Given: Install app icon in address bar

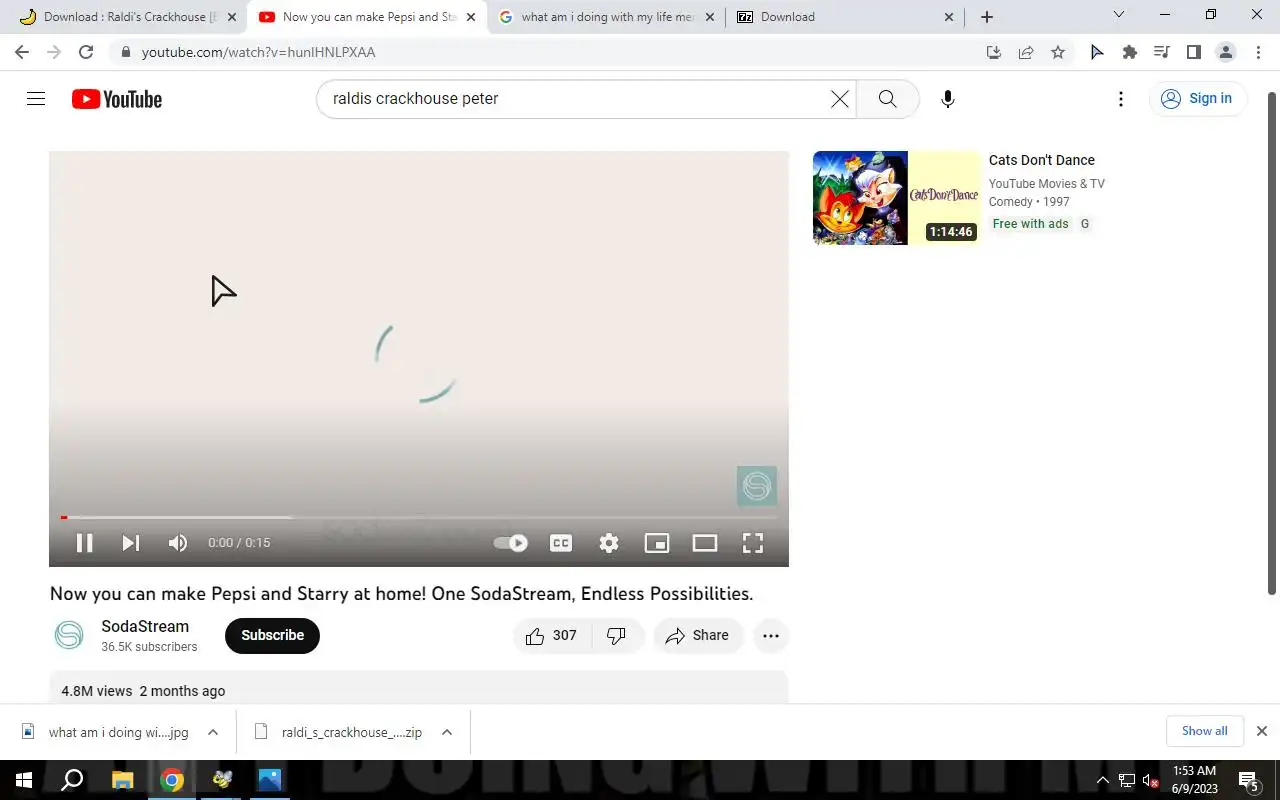Looking at the screenshot, I should [994, 52].
